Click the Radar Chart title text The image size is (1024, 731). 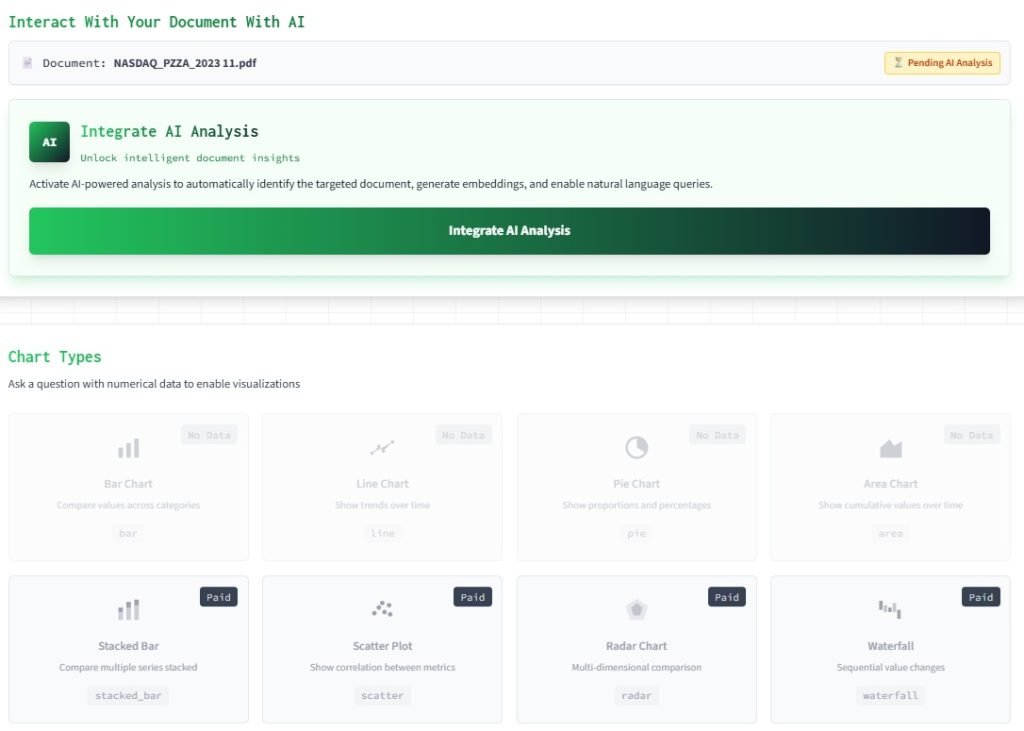tap(636, 646)
